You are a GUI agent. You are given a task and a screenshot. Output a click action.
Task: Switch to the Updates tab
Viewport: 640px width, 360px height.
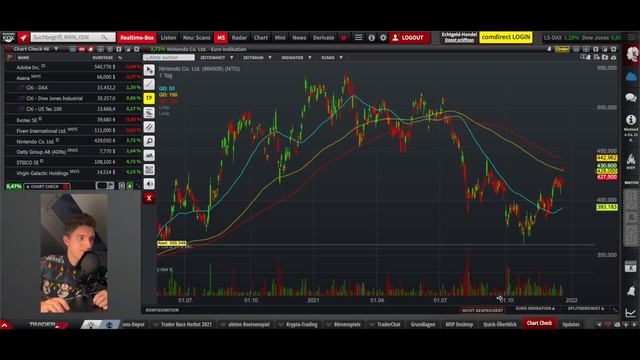tap(571, 324)
